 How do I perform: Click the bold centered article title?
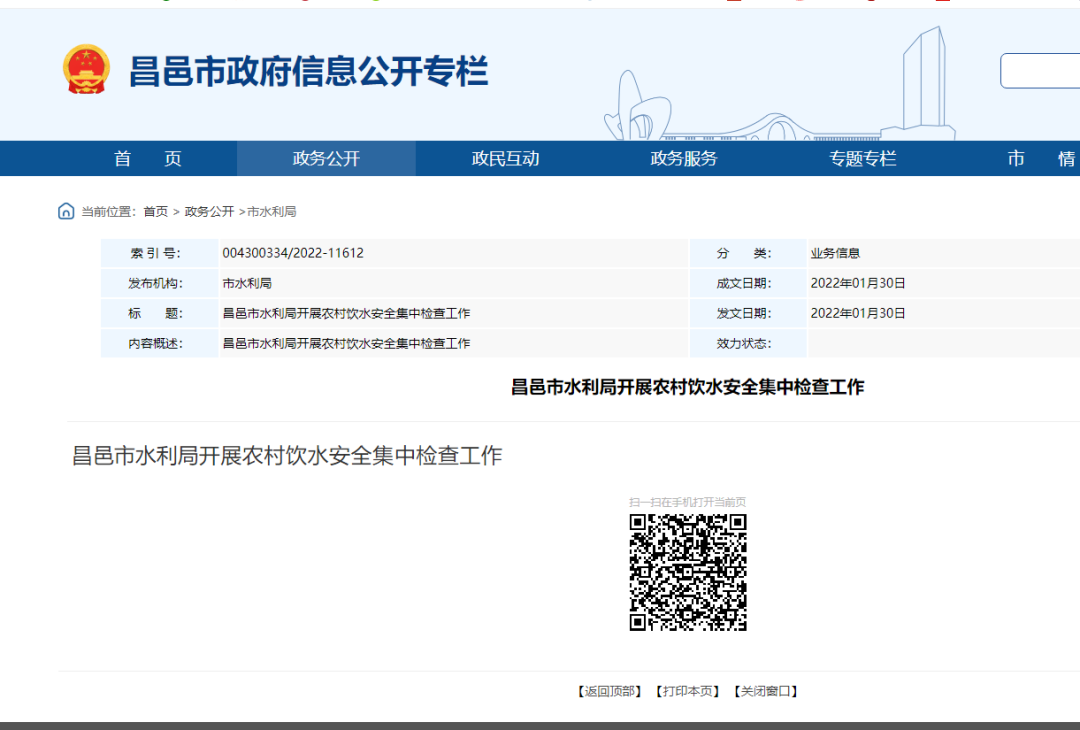point(687,387)
